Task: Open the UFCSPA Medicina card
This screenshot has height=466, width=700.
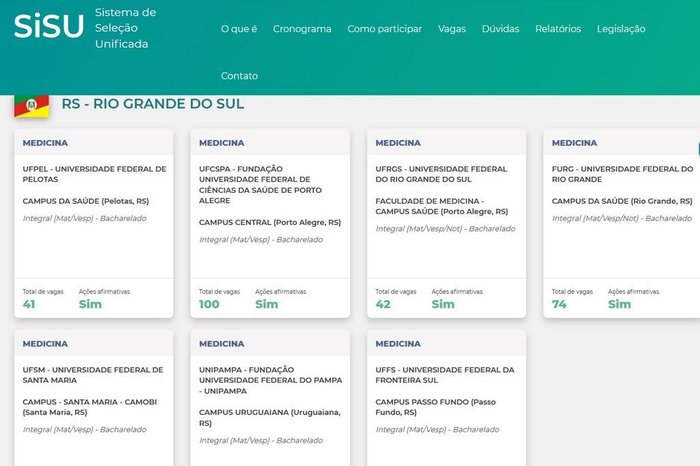Action: click(270, 223)
